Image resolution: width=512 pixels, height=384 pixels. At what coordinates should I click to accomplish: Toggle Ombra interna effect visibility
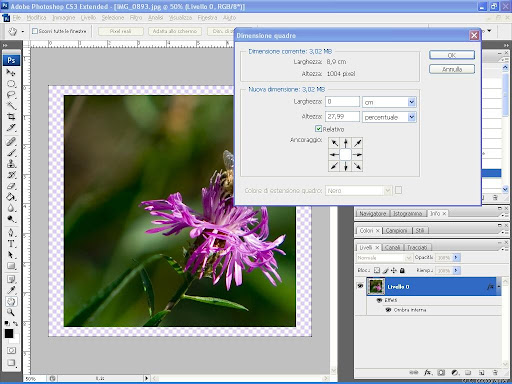tap(388, 310)
